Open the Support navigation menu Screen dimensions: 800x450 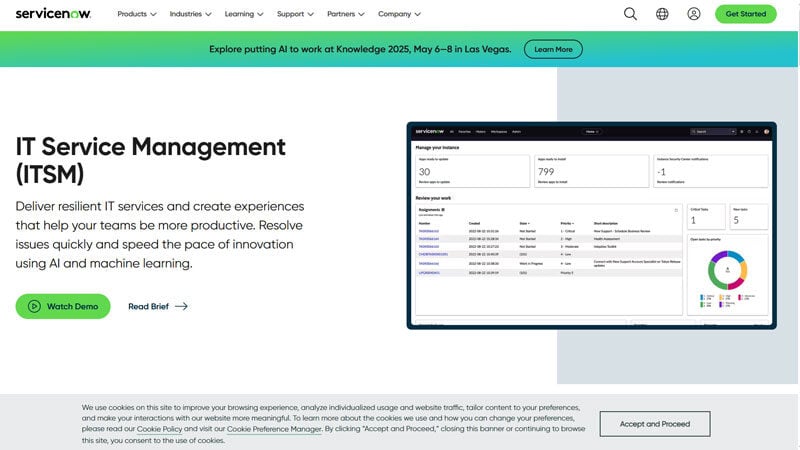295,15
